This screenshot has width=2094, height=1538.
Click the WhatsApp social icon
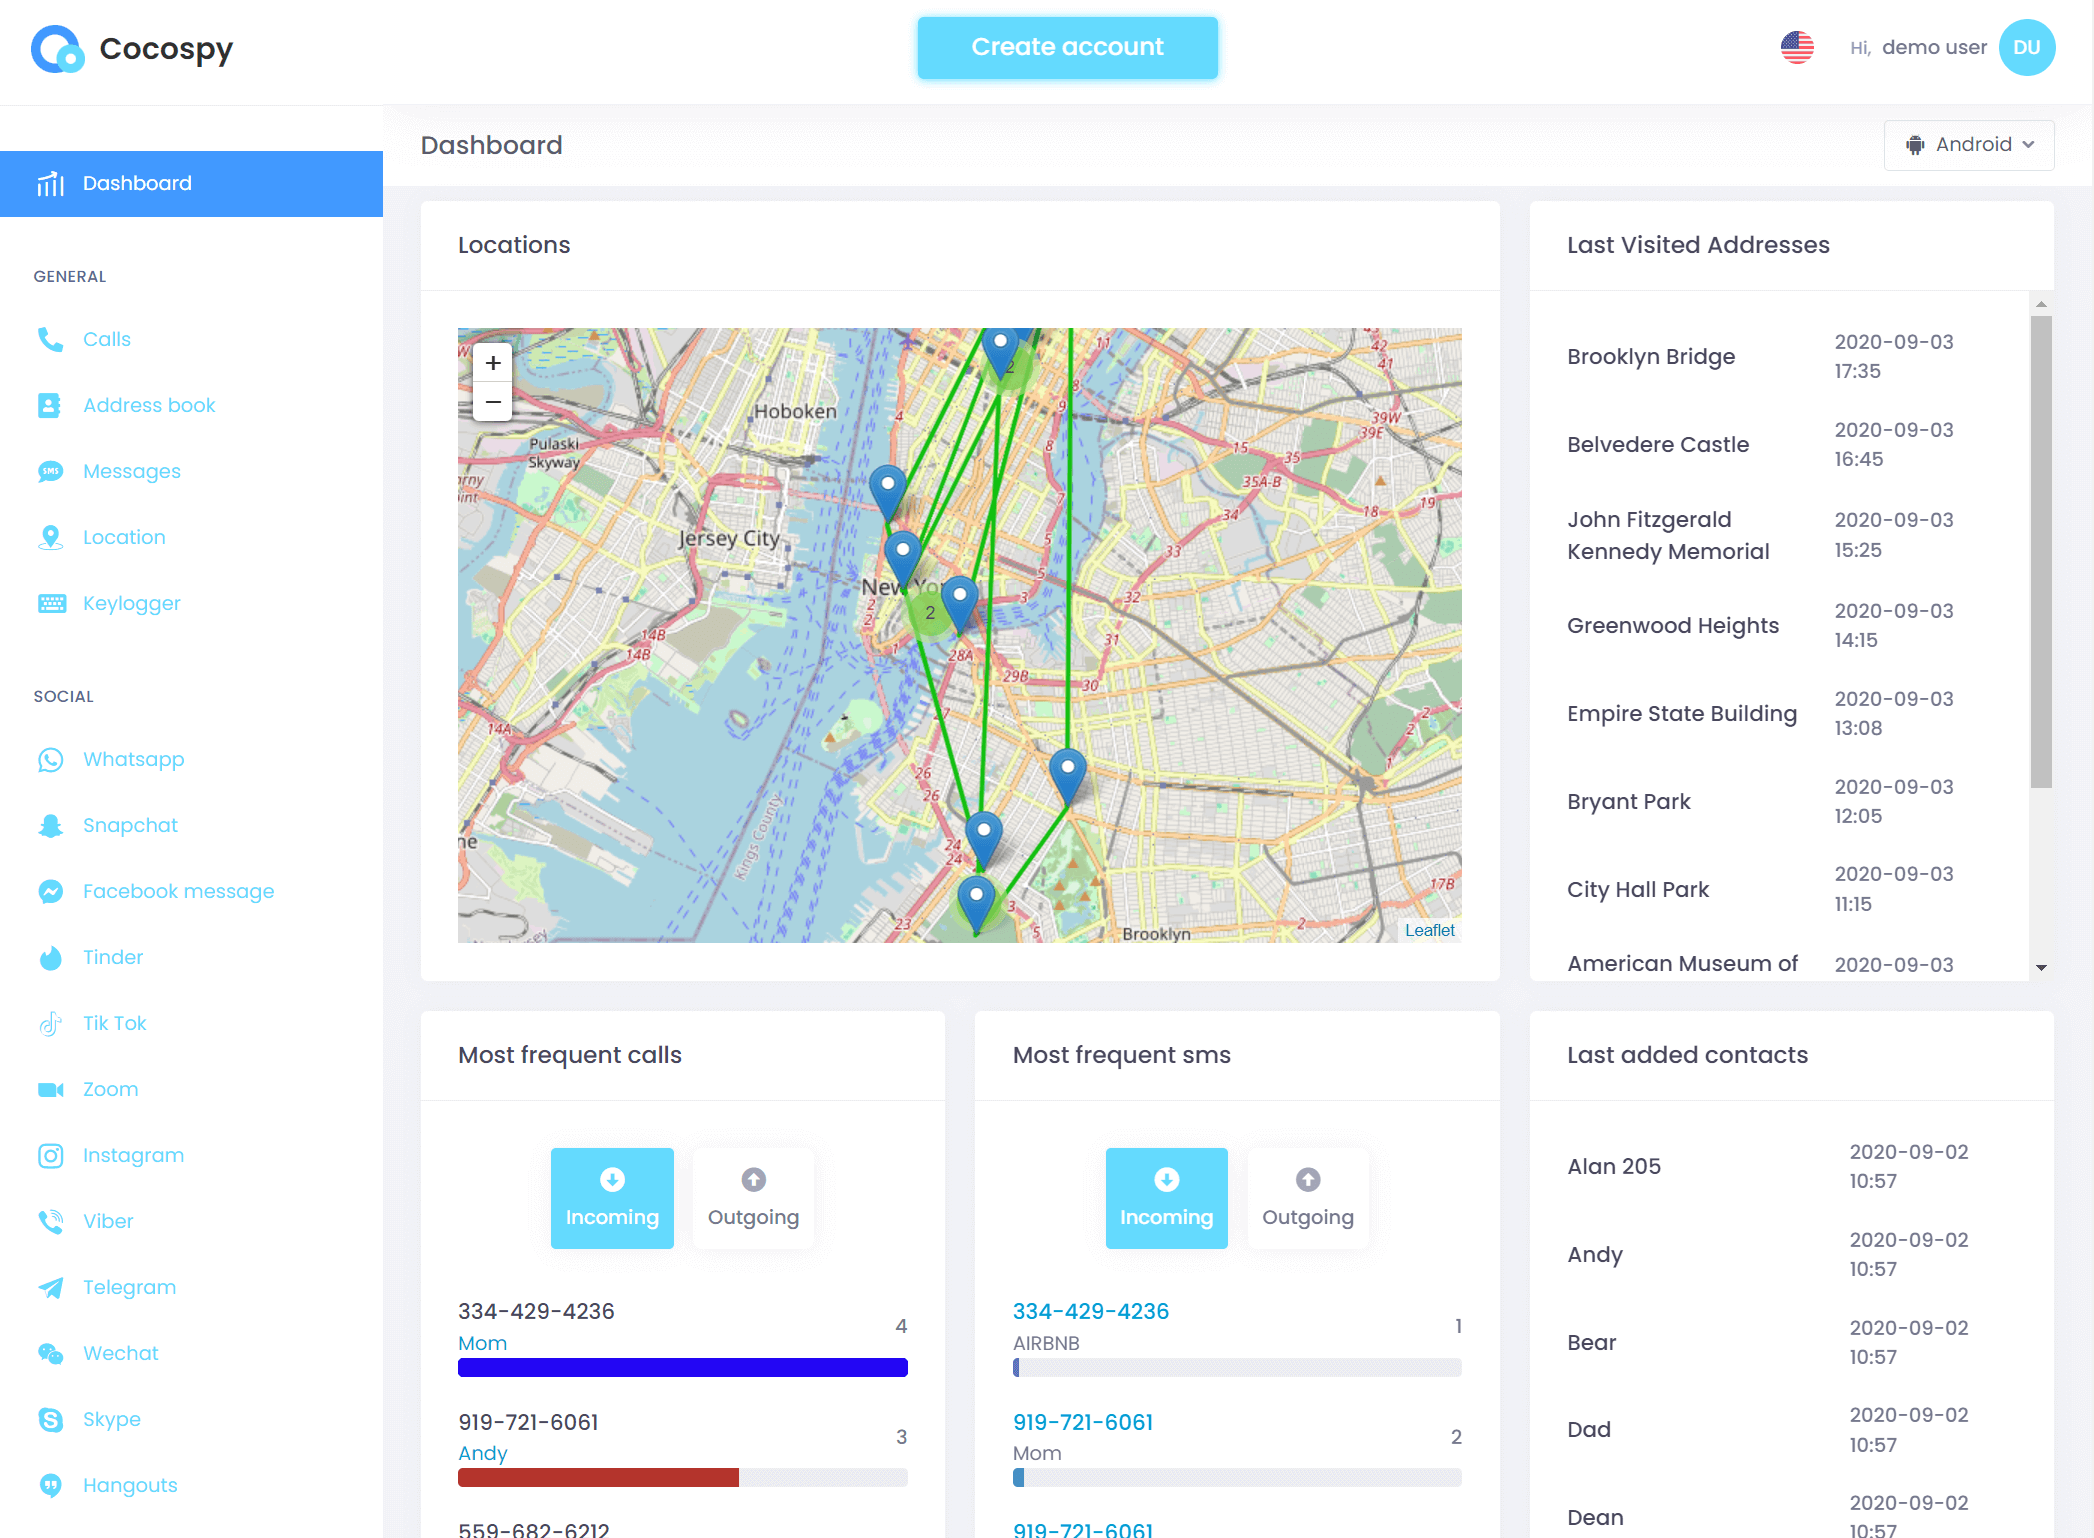pos(50,759)
